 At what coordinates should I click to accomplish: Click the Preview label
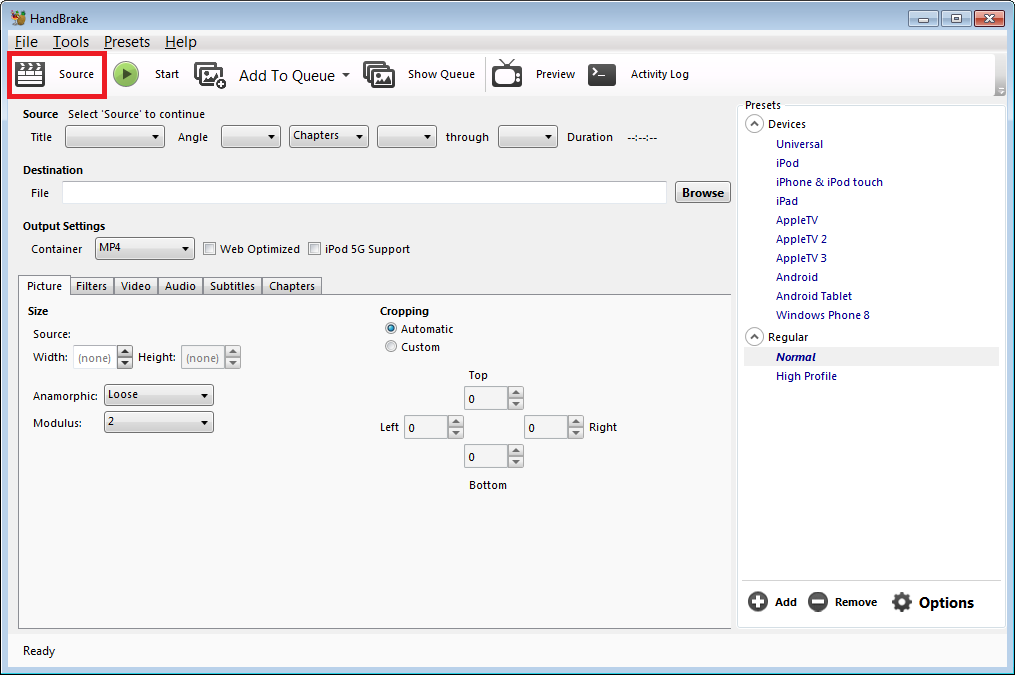[x=555, y=74]
